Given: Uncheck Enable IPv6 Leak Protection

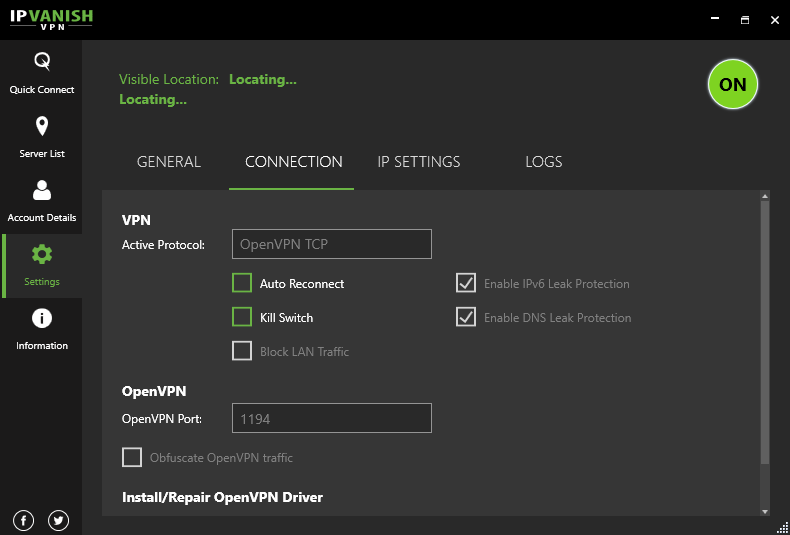Looking at the screenshot, I should pos(465,283).
